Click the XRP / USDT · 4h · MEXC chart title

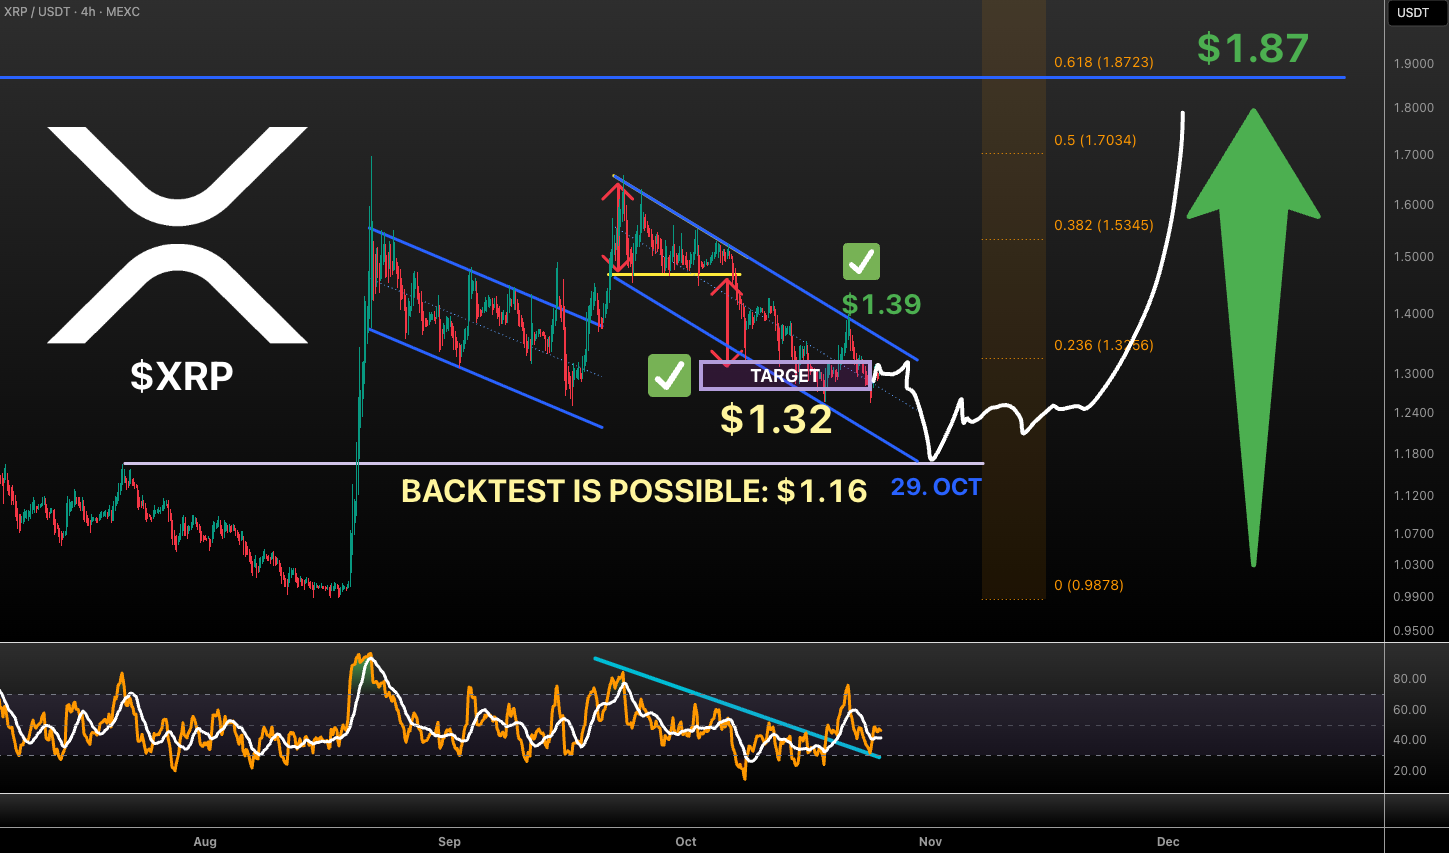coord(72,12)
